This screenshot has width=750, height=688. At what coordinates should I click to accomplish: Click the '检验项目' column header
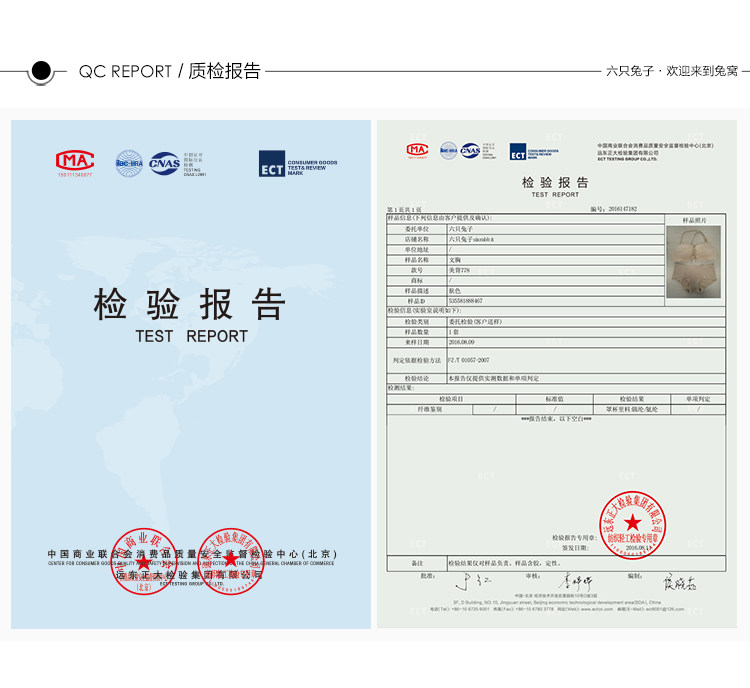click(x=451, y=399)
